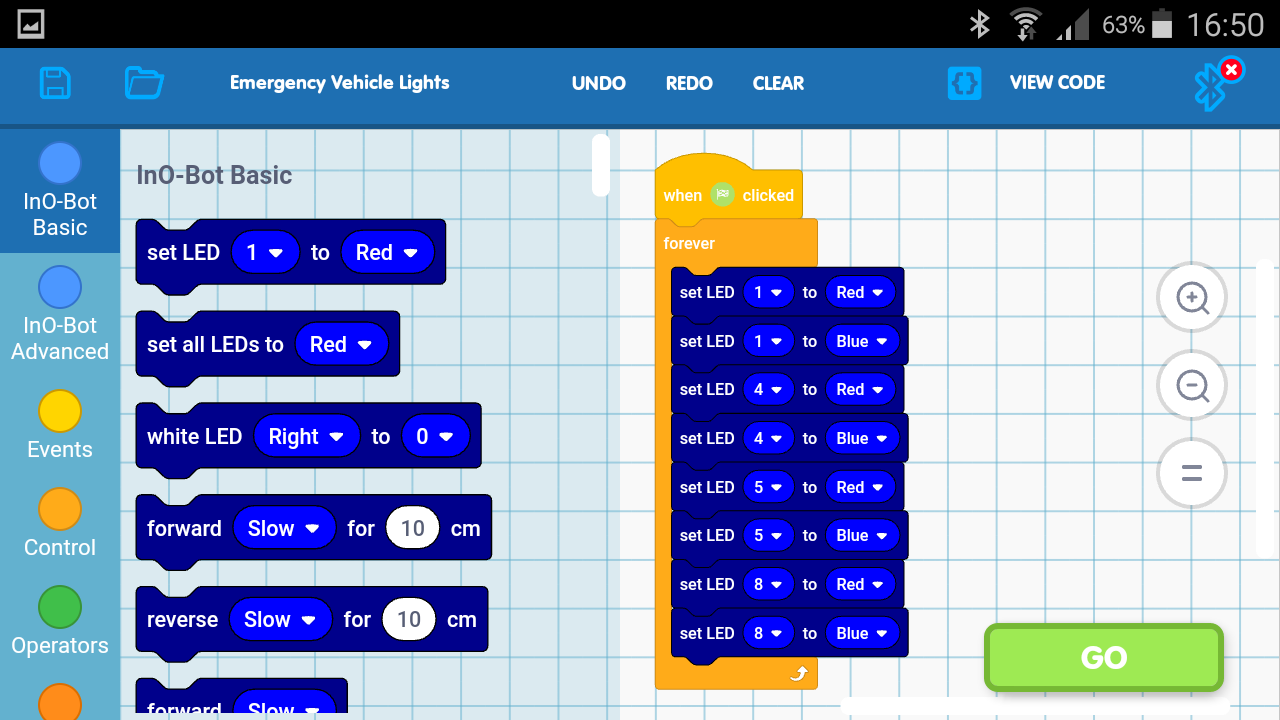Open the 0 value dropdown in white LED block

point(435,437)
